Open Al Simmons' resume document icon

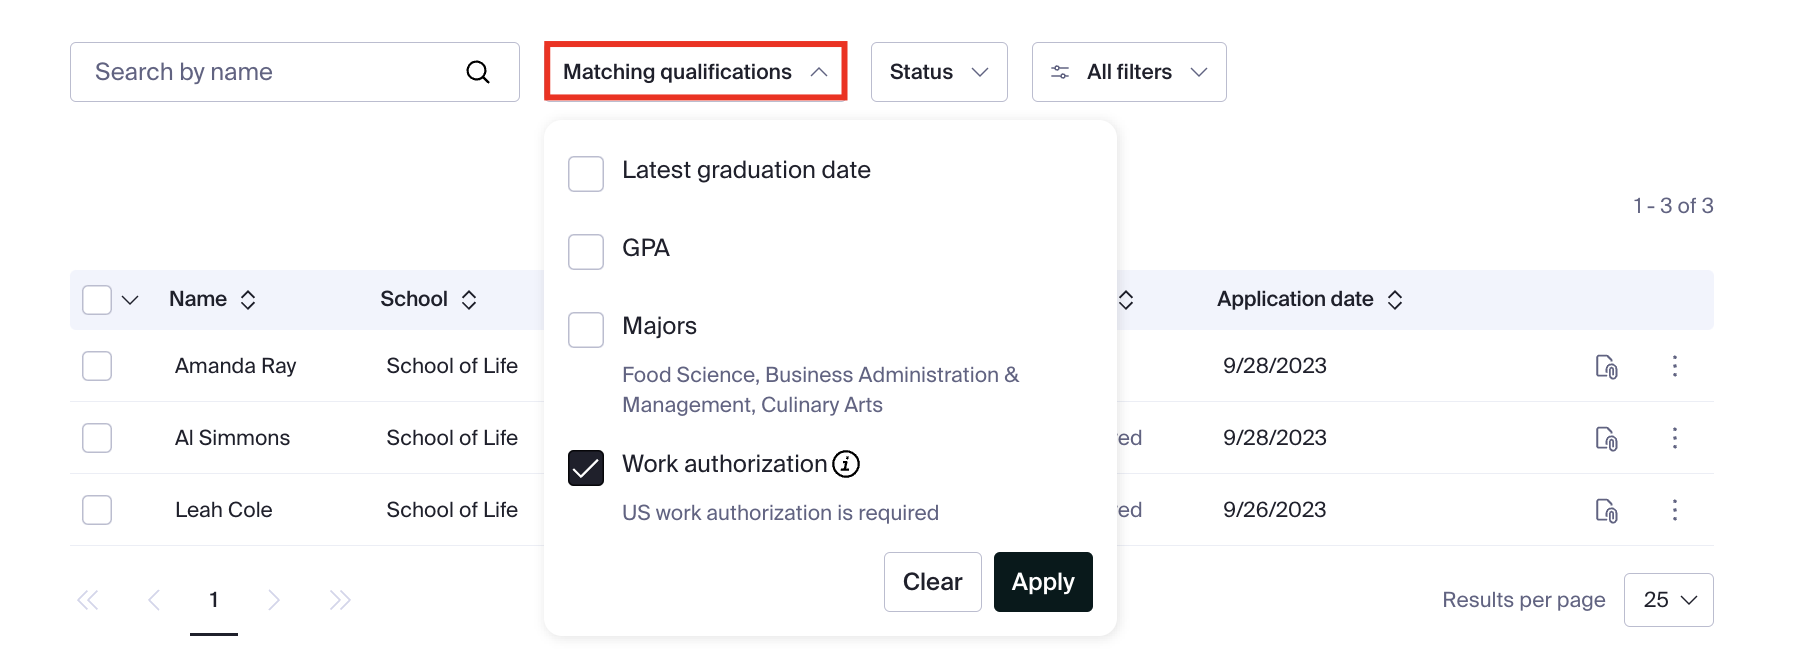[x=1606, y=439]
